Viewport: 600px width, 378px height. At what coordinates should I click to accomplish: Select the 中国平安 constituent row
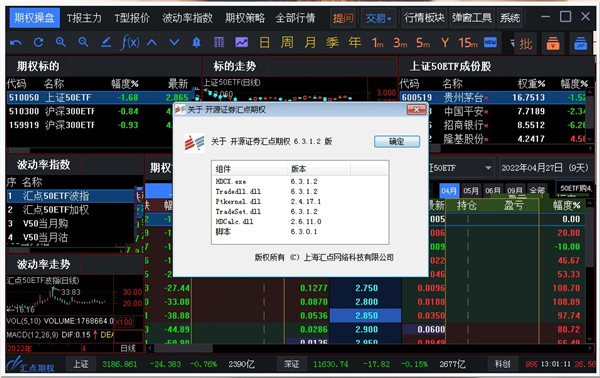(x=508, y=111)
